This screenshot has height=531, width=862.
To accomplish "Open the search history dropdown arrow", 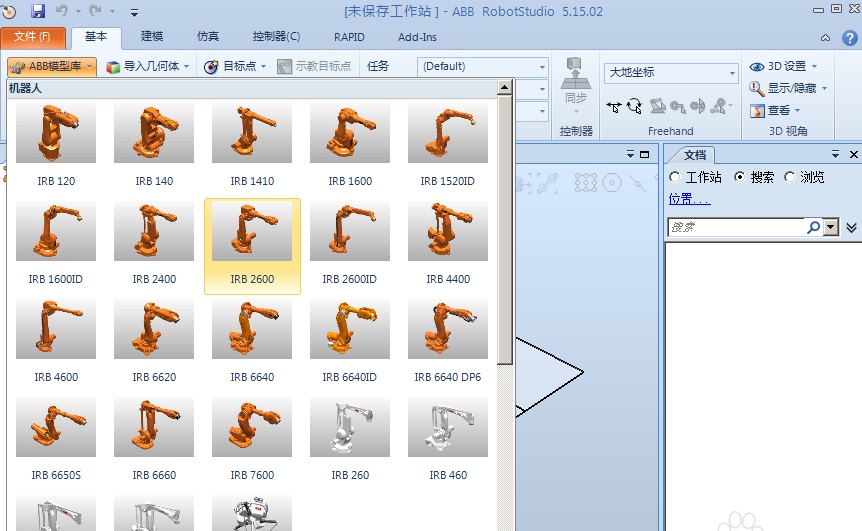I will (831, 227).
